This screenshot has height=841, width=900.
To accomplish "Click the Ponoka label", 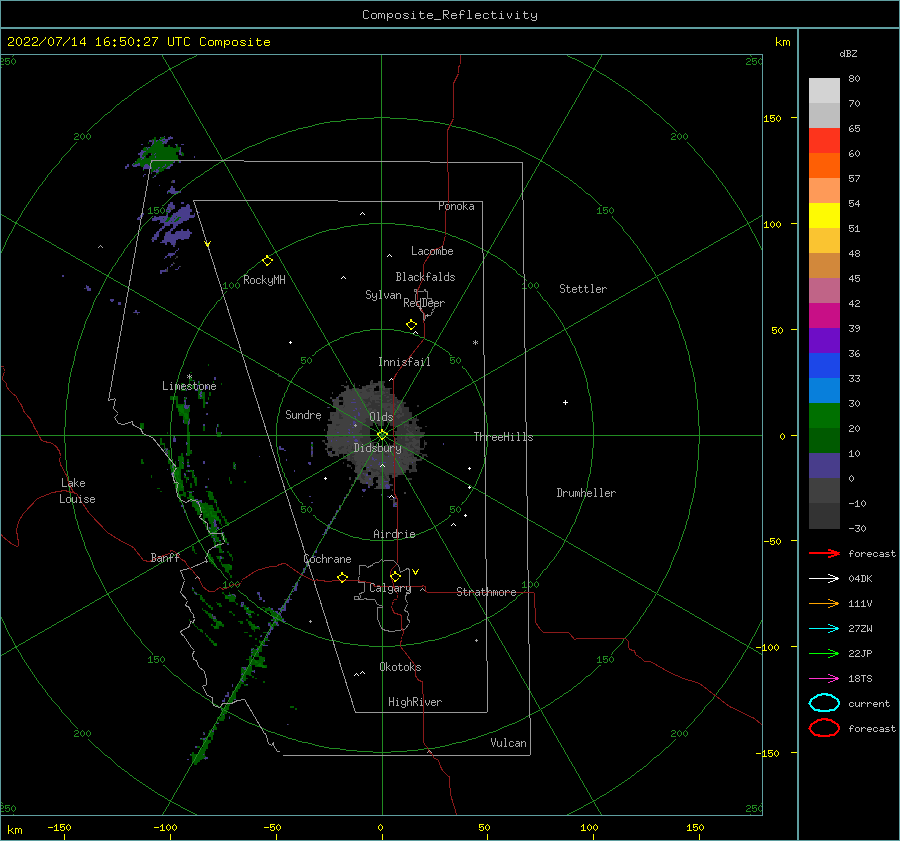I will click(x=456, y=206).
